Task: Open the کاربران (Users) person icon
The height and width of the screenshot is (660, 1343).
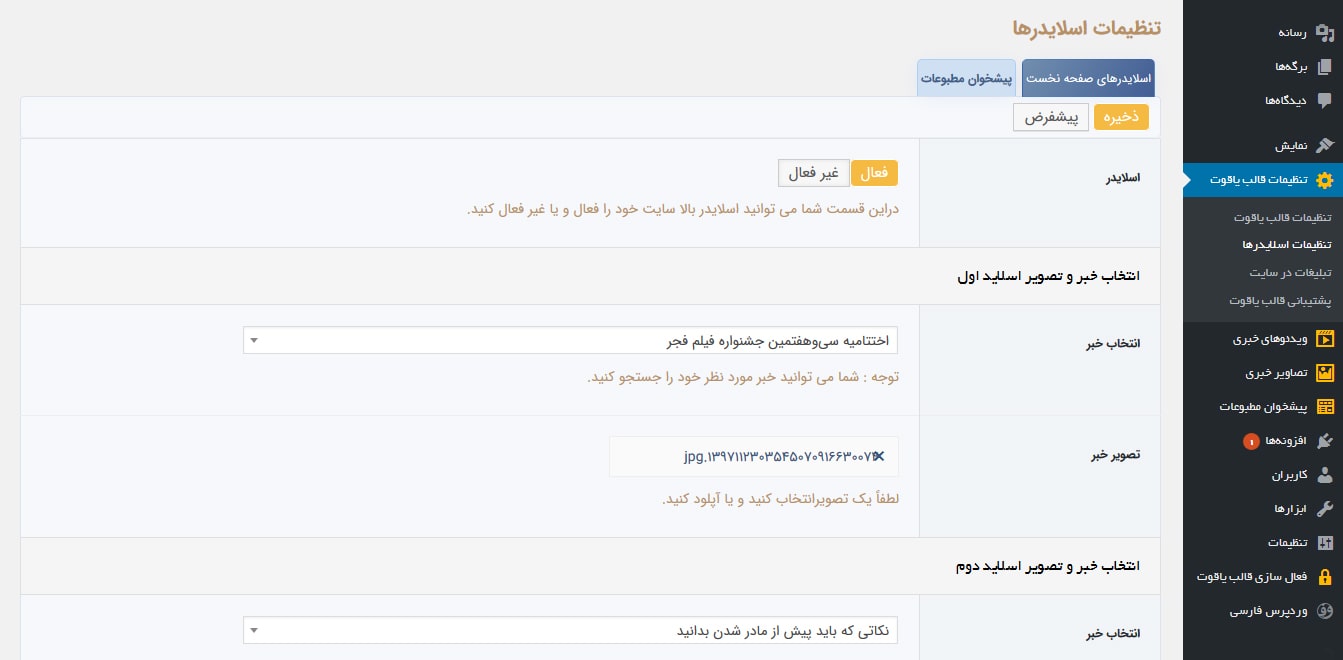Action: [x=1325, y=475]
